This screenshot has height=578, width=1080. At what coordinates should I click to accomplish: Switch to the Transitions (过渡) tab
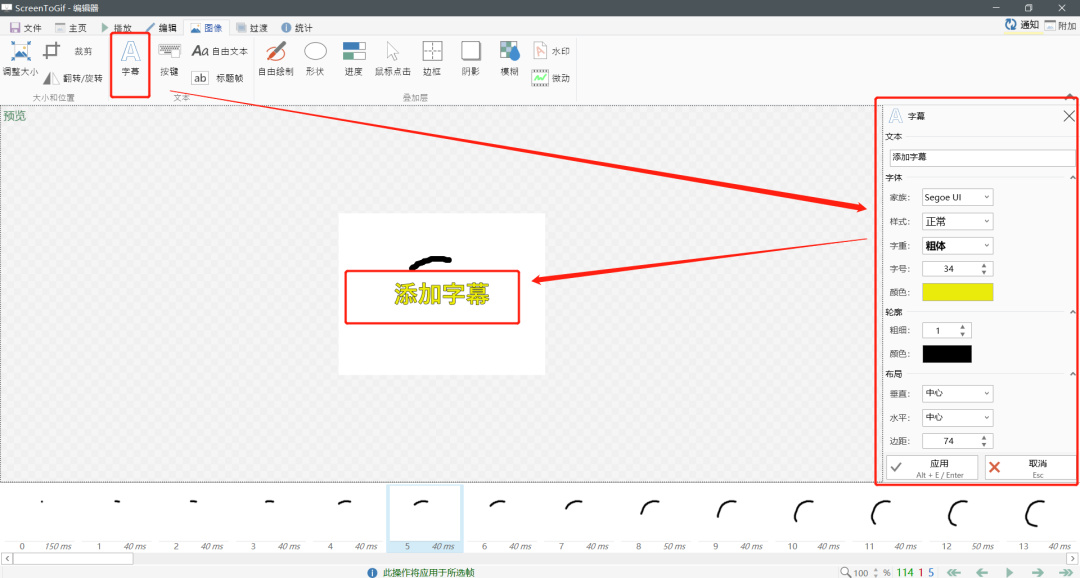251,28
